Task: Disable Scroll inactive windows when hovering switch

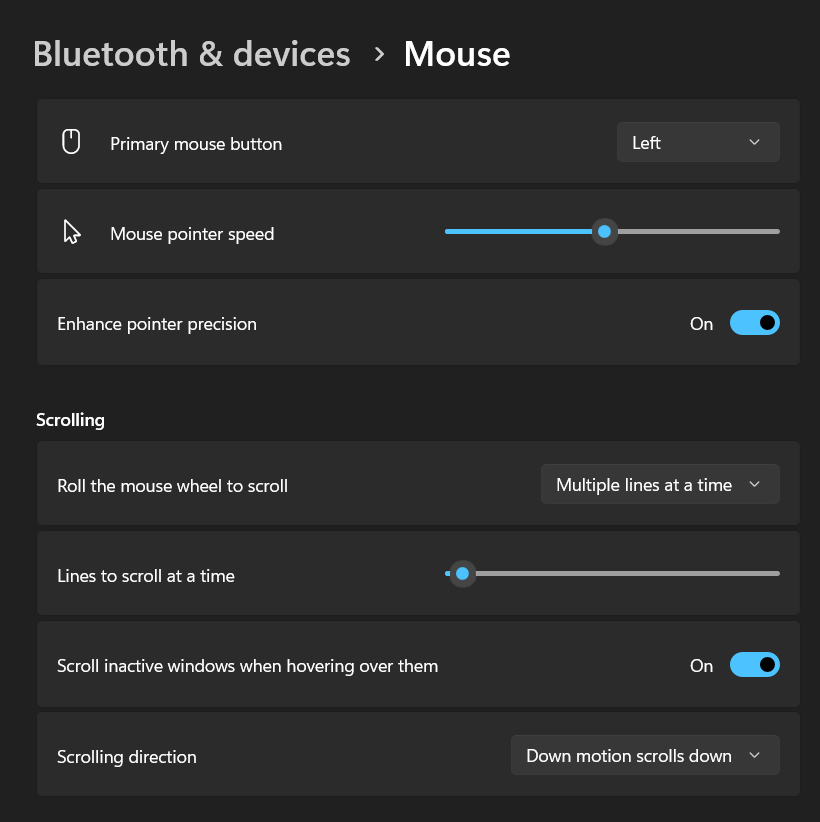Action: pos(754,665)
